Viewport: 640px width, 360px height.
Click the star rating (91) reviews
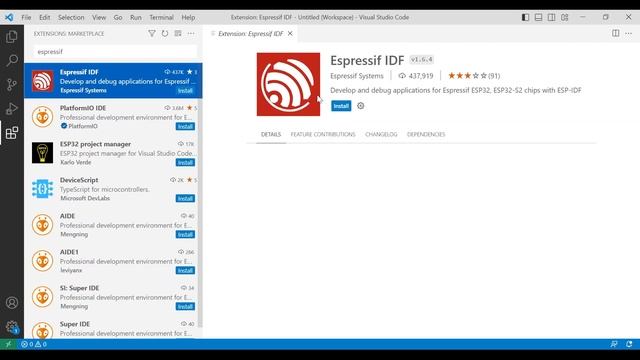474,76
